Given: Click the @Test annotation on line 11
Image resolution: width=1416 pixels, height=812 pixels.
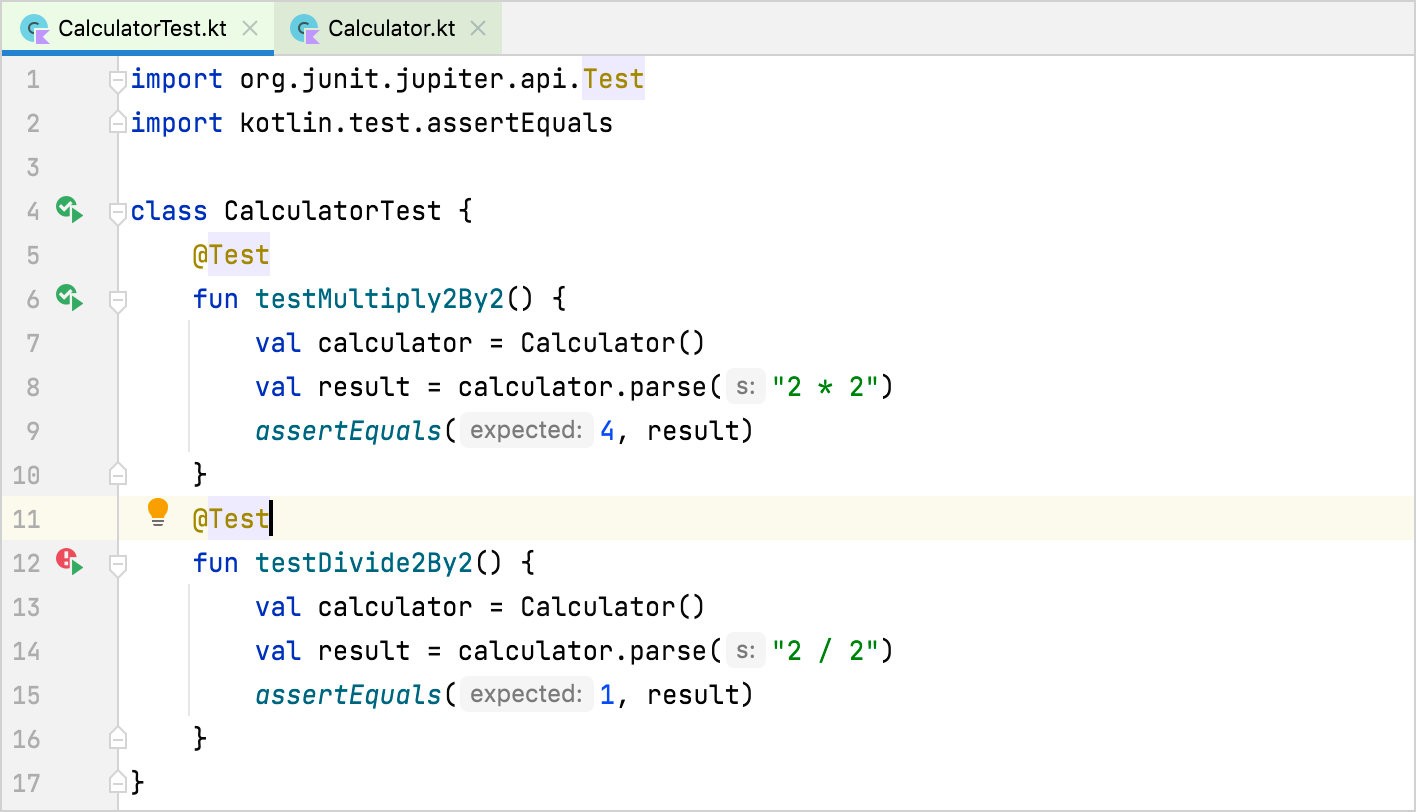Looking at the screenshot, I should click(x=231, y=519).
